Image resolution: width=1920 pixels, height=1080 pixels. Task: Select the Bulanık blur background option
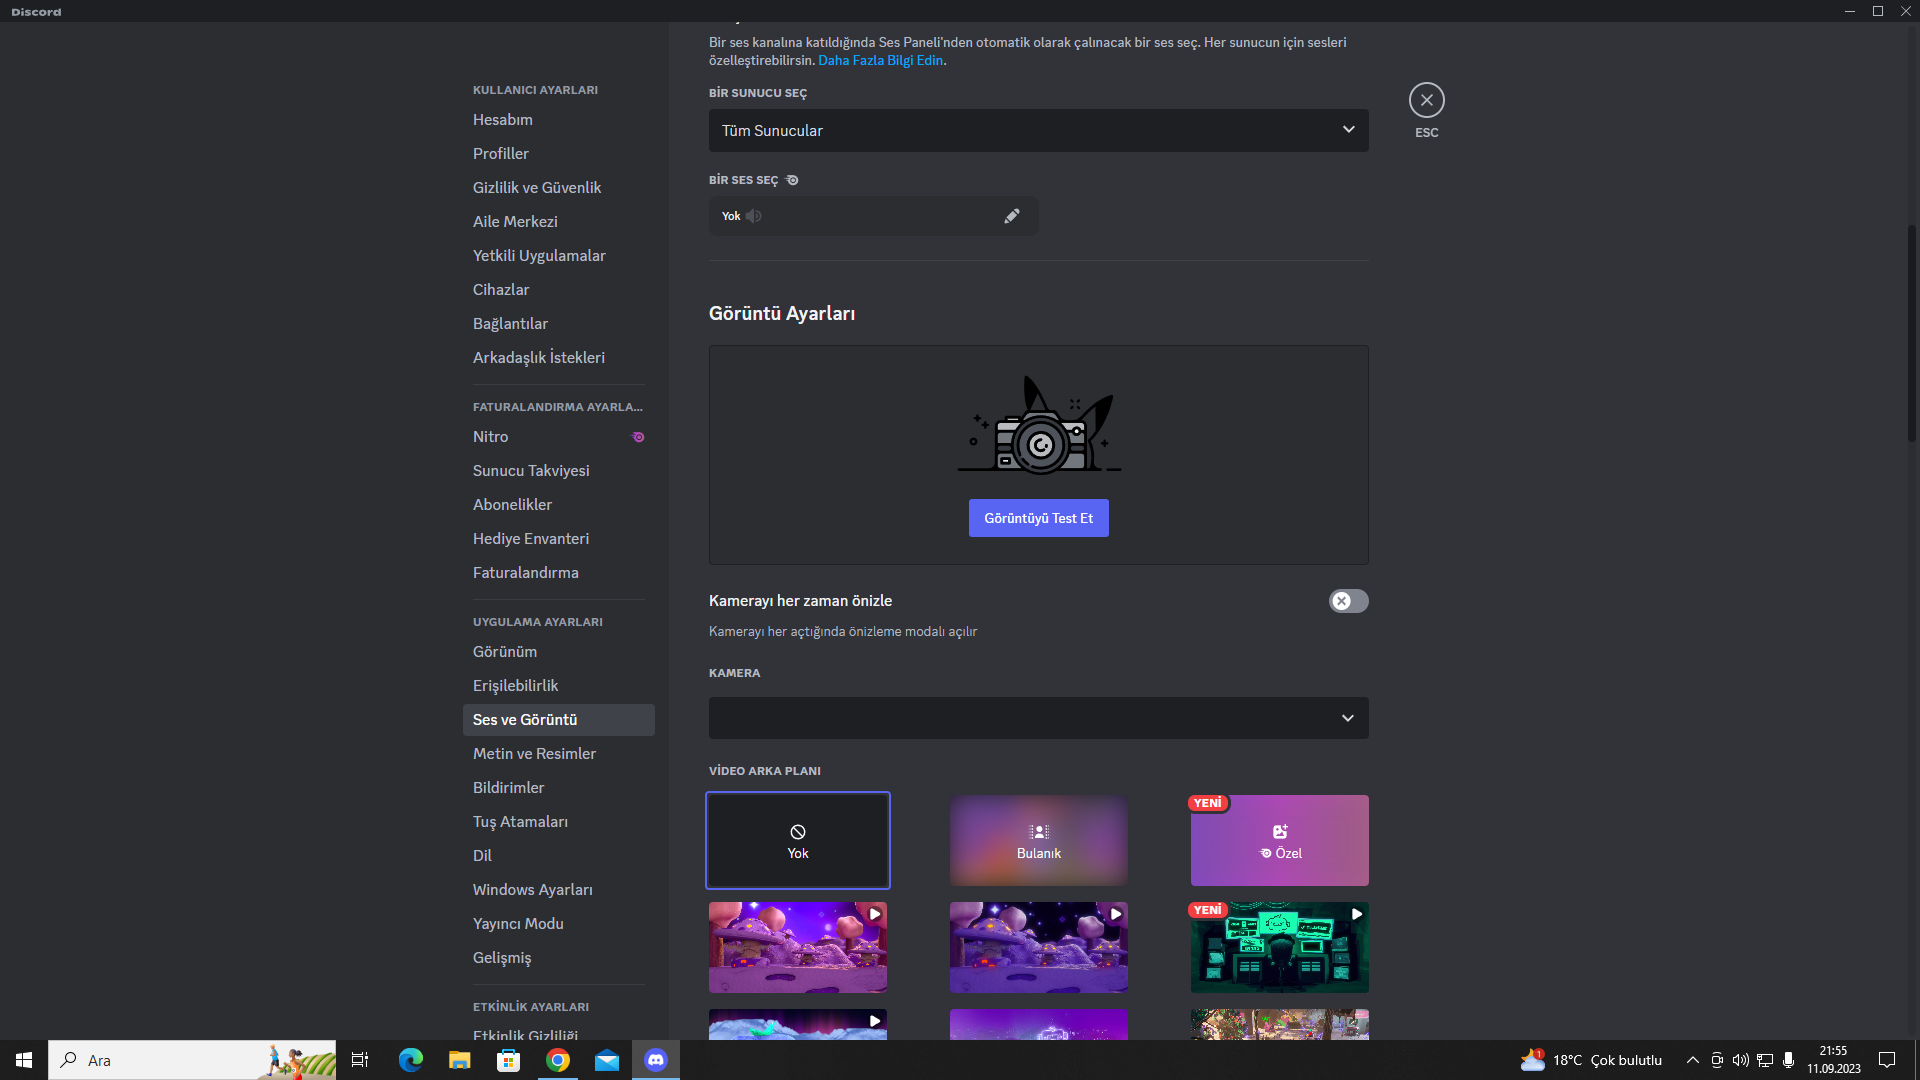[1038, 840]
